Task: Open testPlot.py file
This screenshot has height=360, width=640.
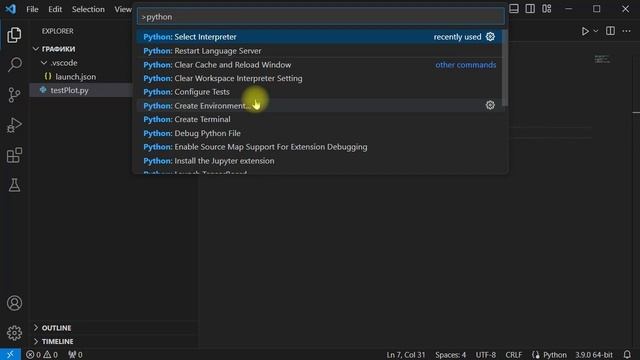Action: point(81,90)
